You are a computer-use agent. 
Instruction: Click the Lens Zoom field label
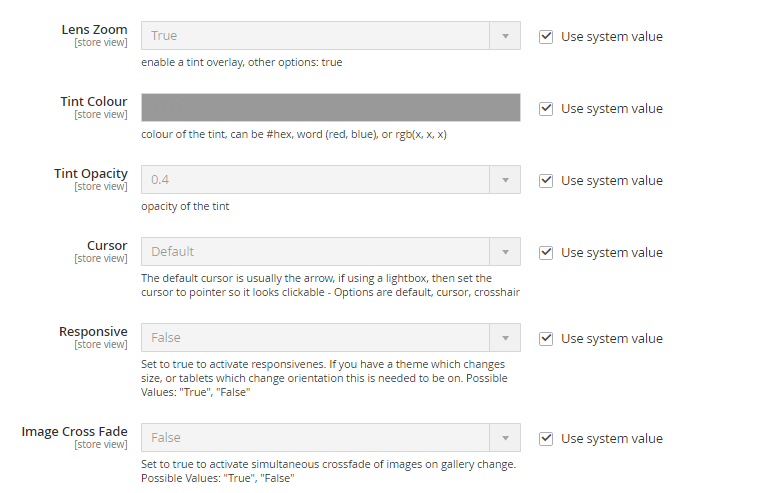pyautogui.click(x=95, y=30)
